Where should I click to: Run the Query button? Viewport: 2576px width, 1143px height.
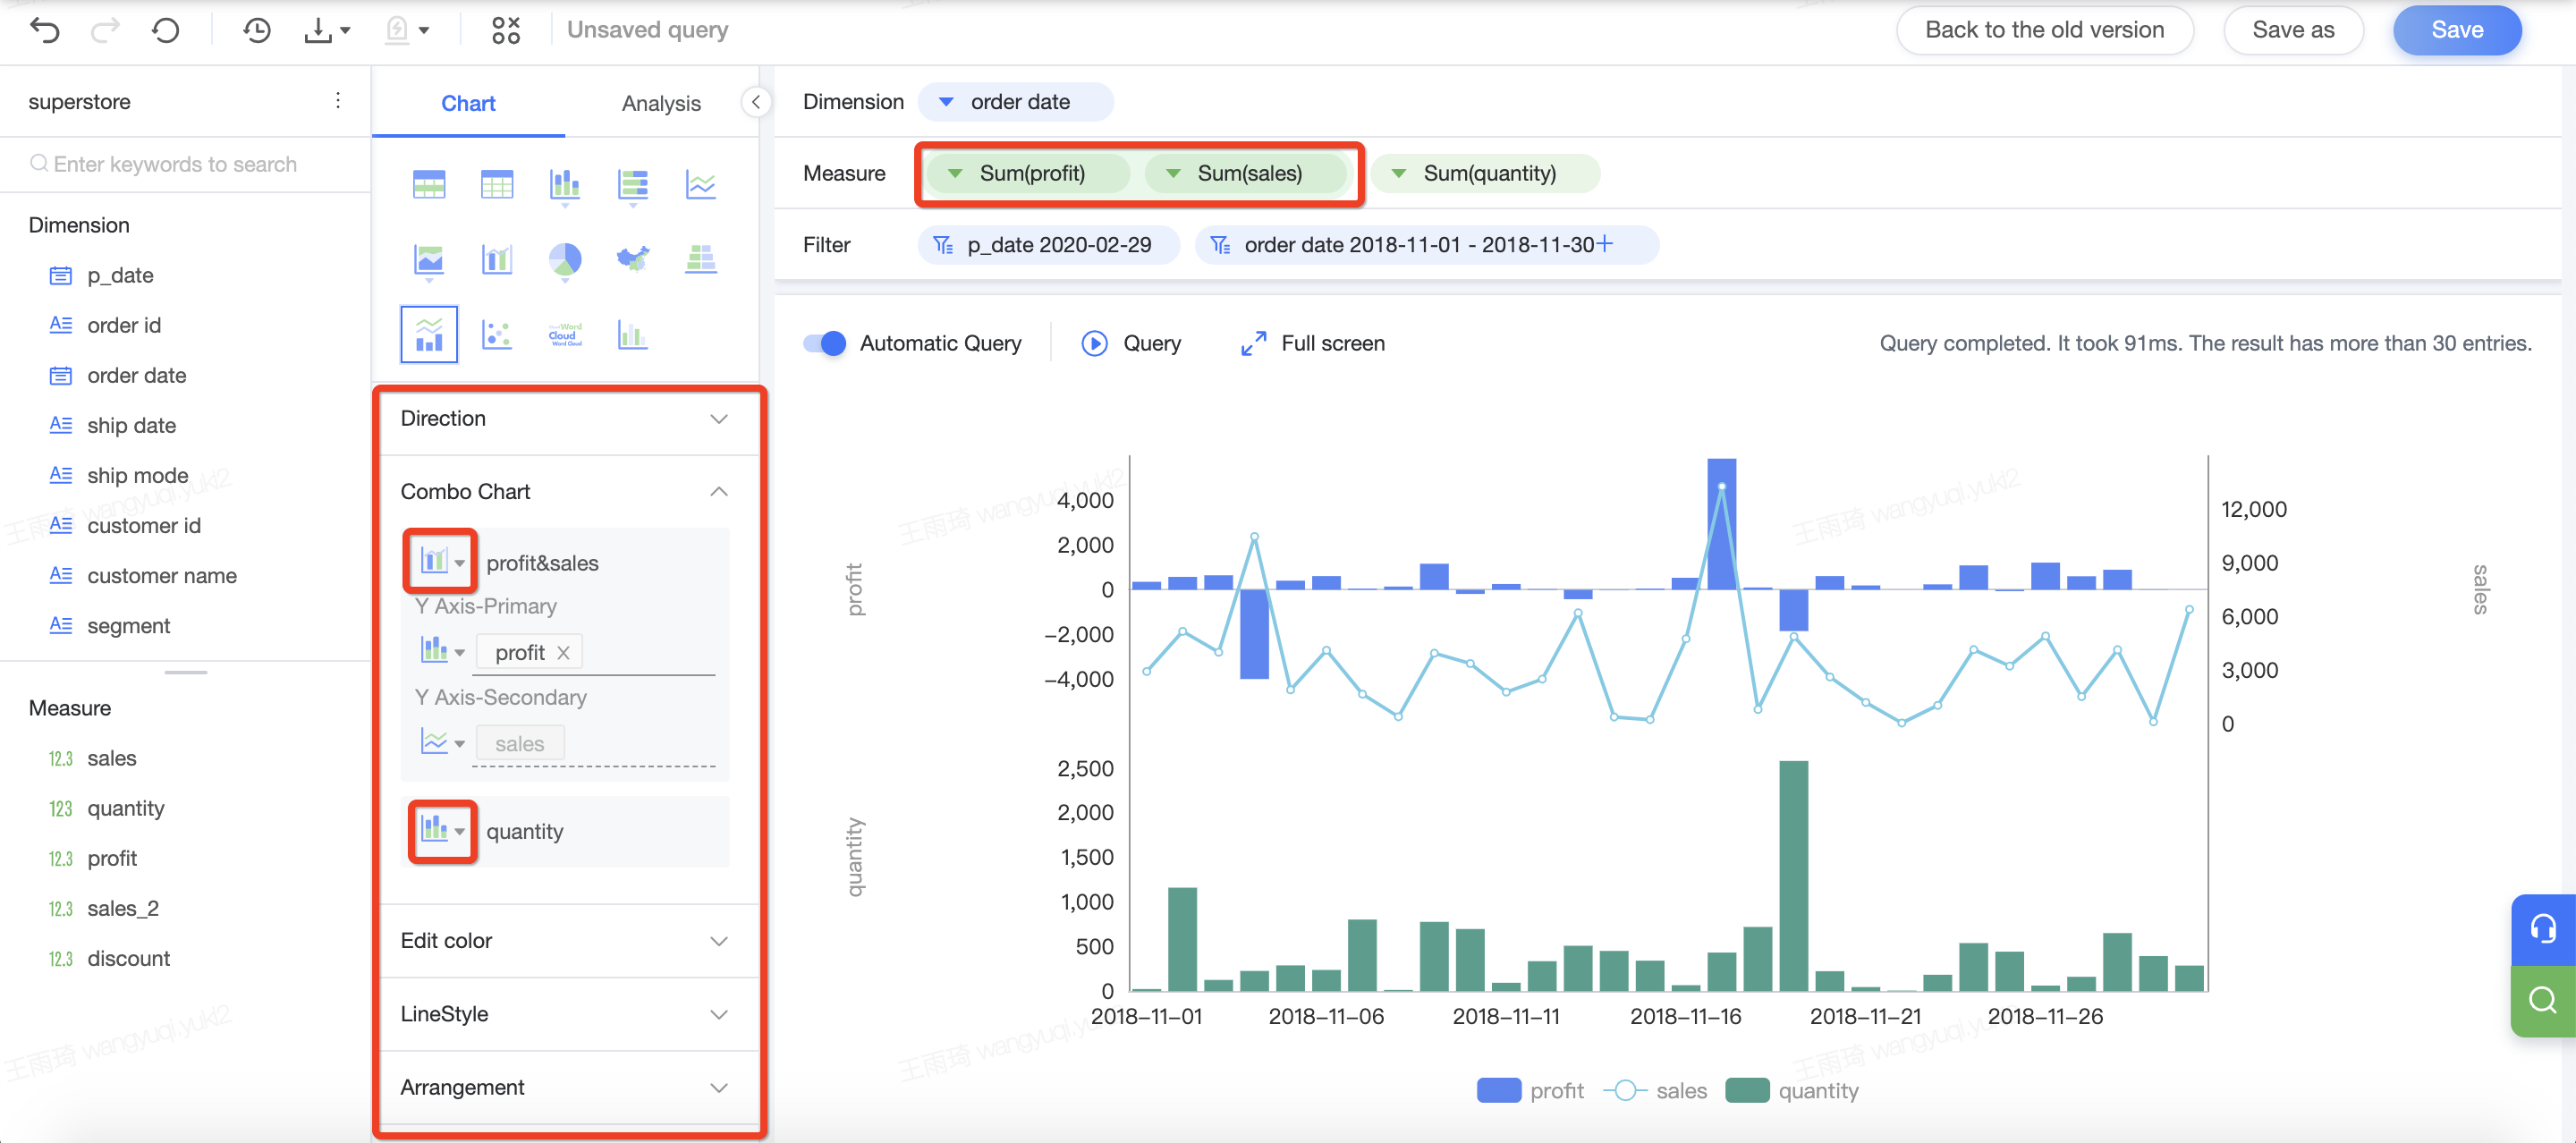1131,343
